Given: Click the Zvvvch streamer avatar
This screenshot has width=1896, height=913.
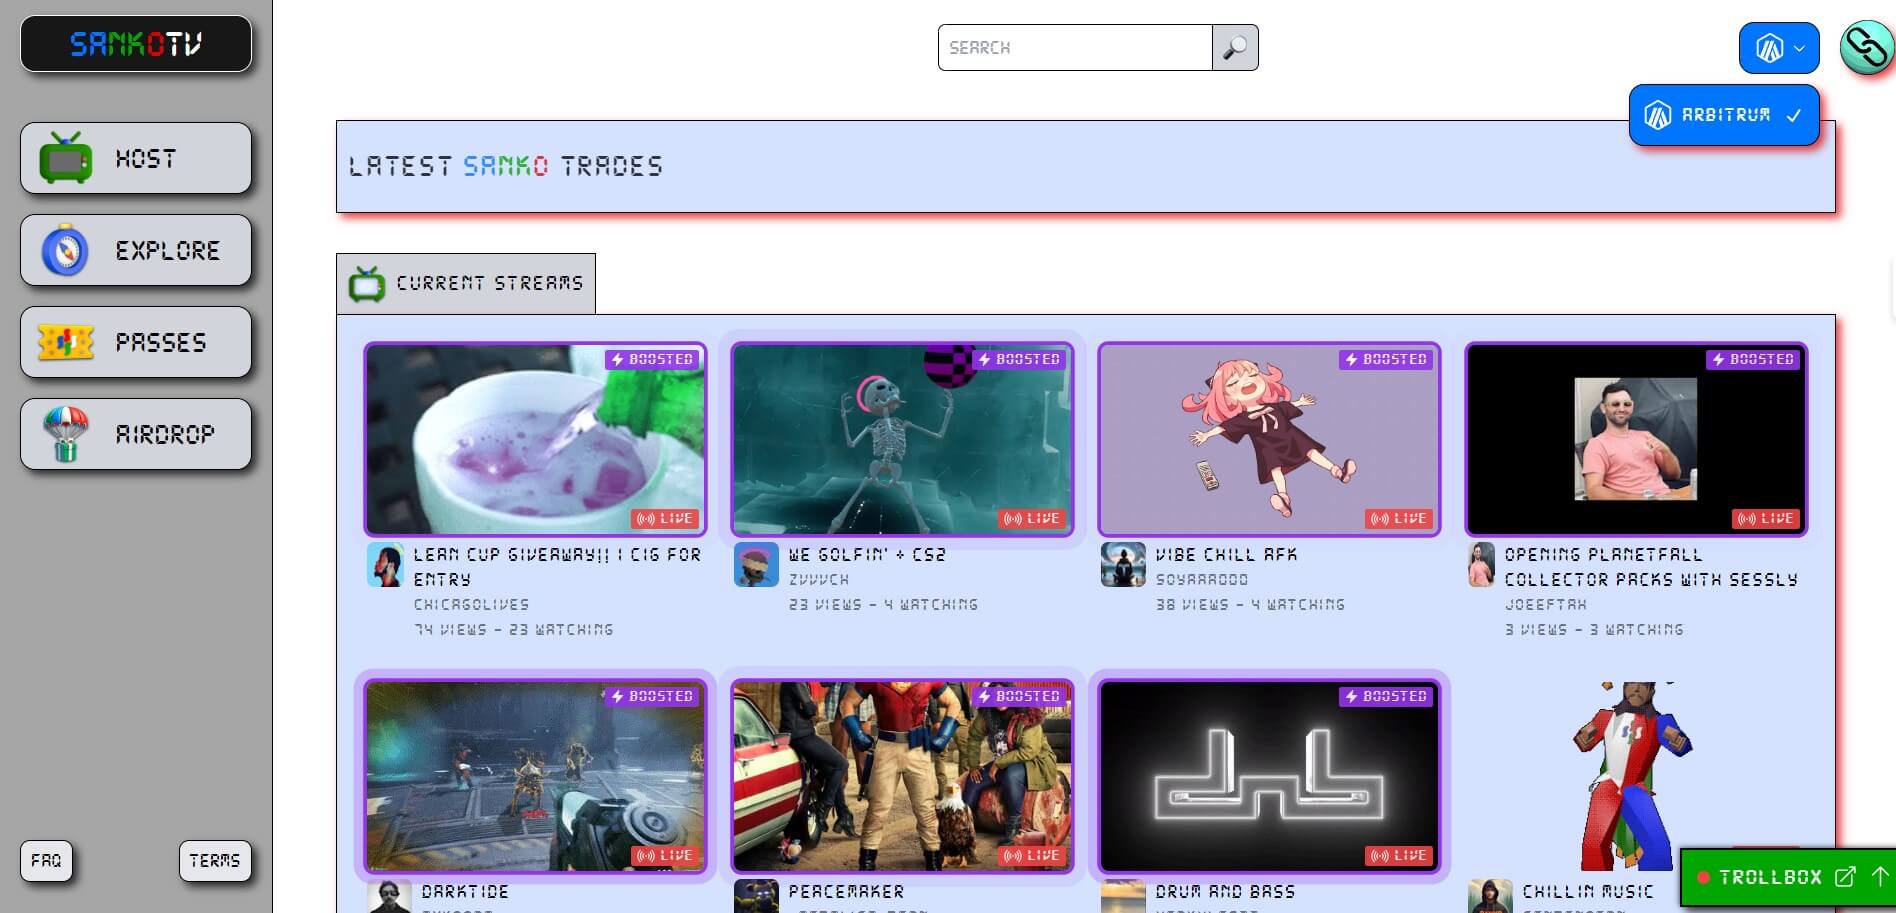Looking at the screenshot, I should [756, 565].
